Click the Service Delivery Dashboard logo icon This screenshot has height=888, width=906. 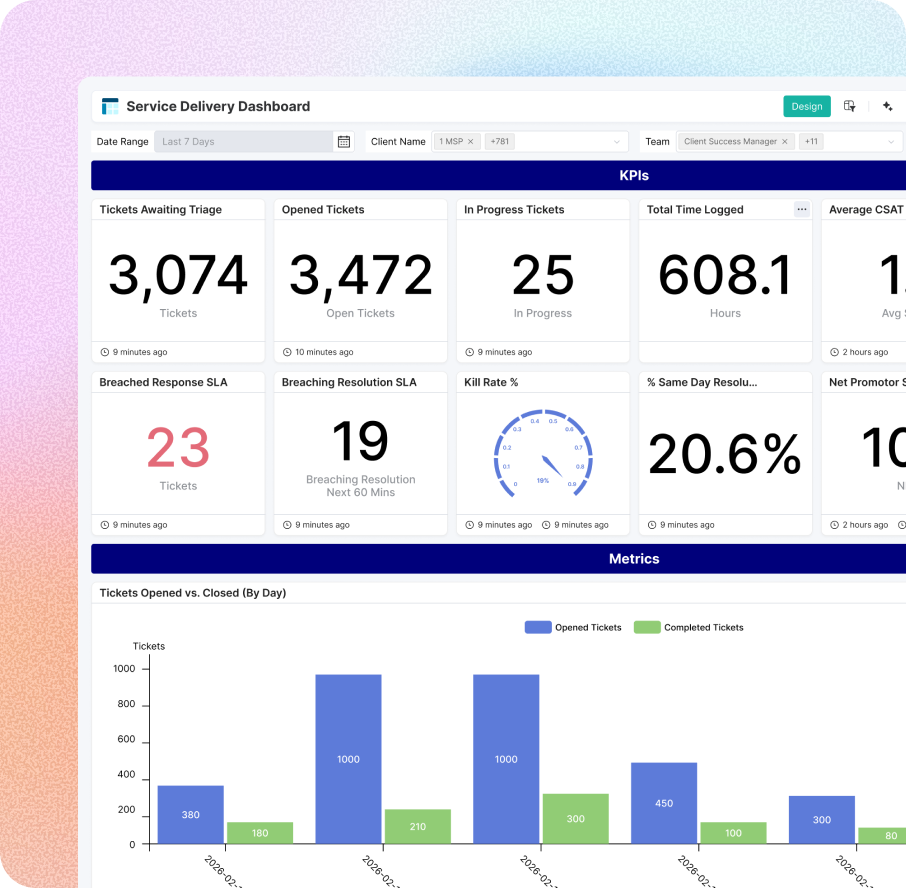pyautogui.click(x=110, y=106)
